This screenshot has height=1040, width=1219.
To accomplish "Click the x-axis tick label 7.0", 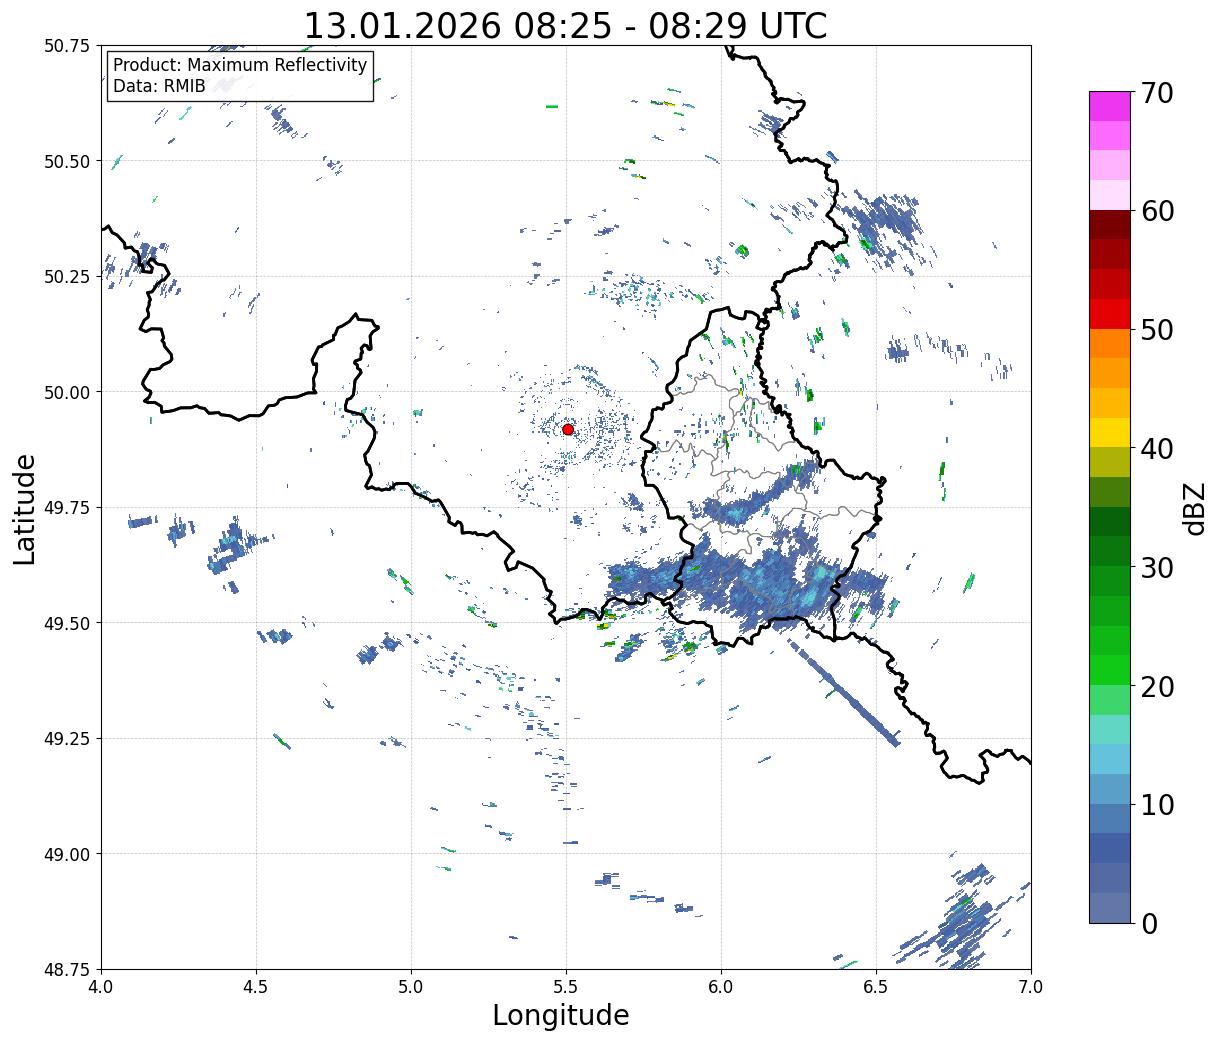I will (1031, 986).
